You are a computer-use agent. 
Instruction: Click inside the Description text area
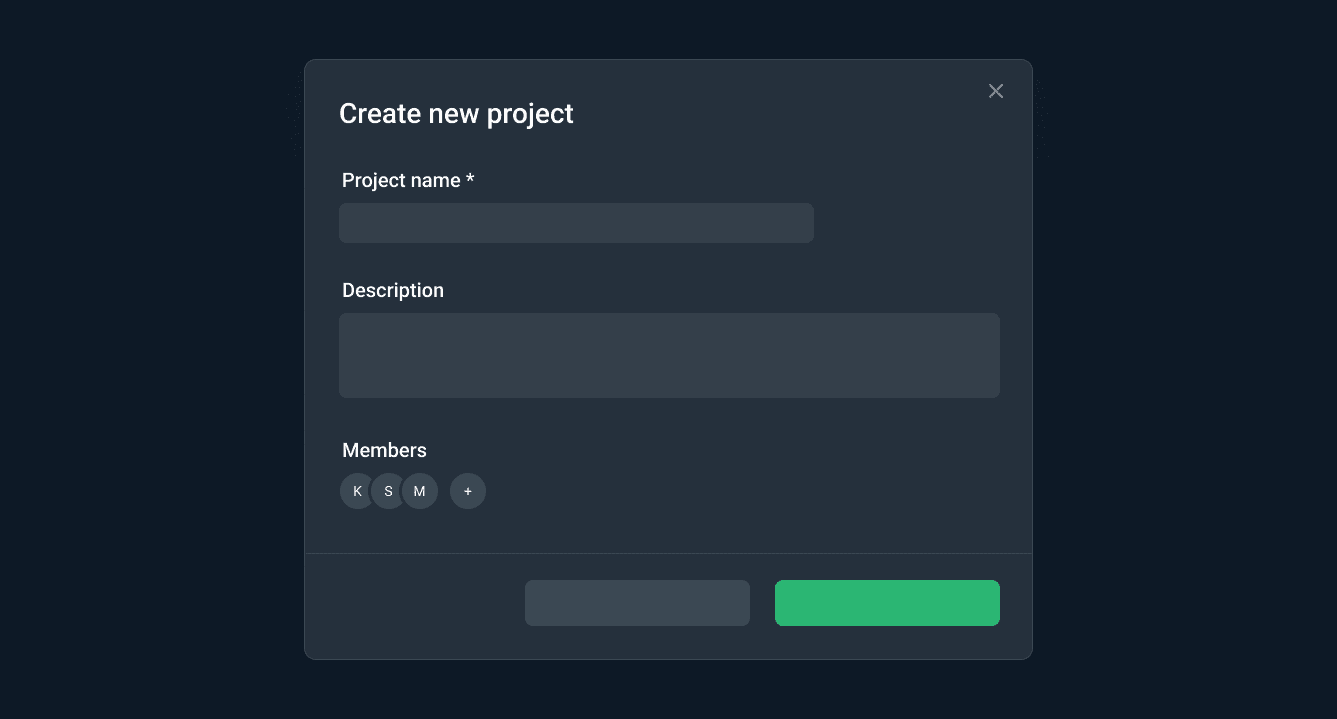669,355
